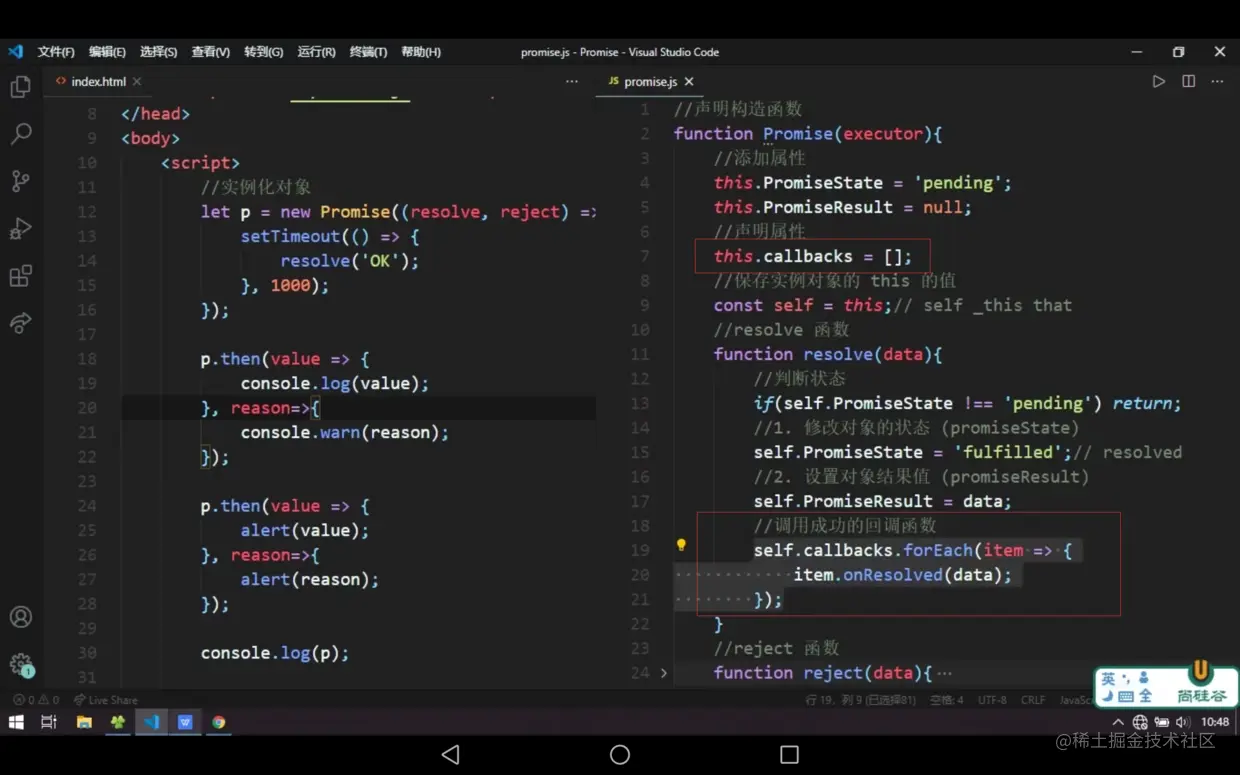Open the volume control in system tray
The image size is (1240, 775).
coord(1183,722)
